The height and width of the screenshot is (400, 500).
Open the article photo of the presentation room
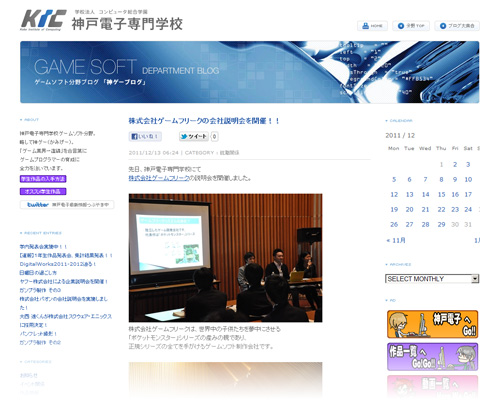226,258
